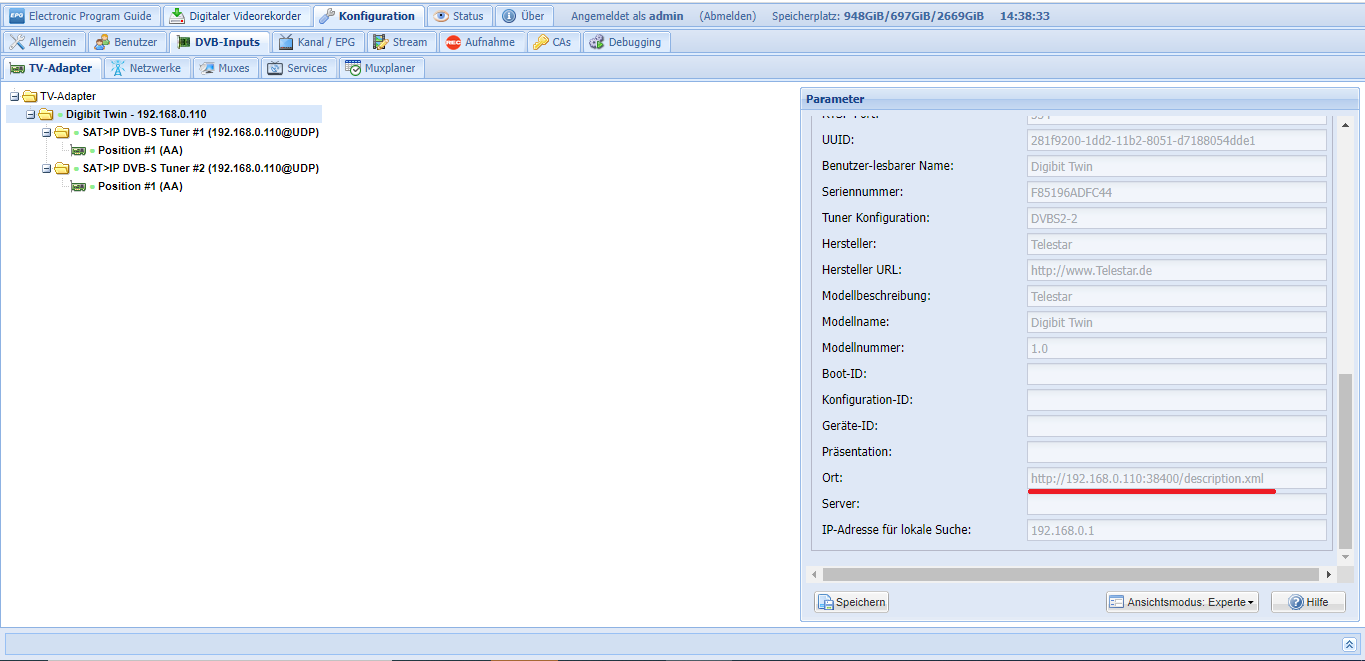This screenshot has width=1365, height=661.
Task: Select the DVB-Inputs tab
Action: tap(219, 42)
